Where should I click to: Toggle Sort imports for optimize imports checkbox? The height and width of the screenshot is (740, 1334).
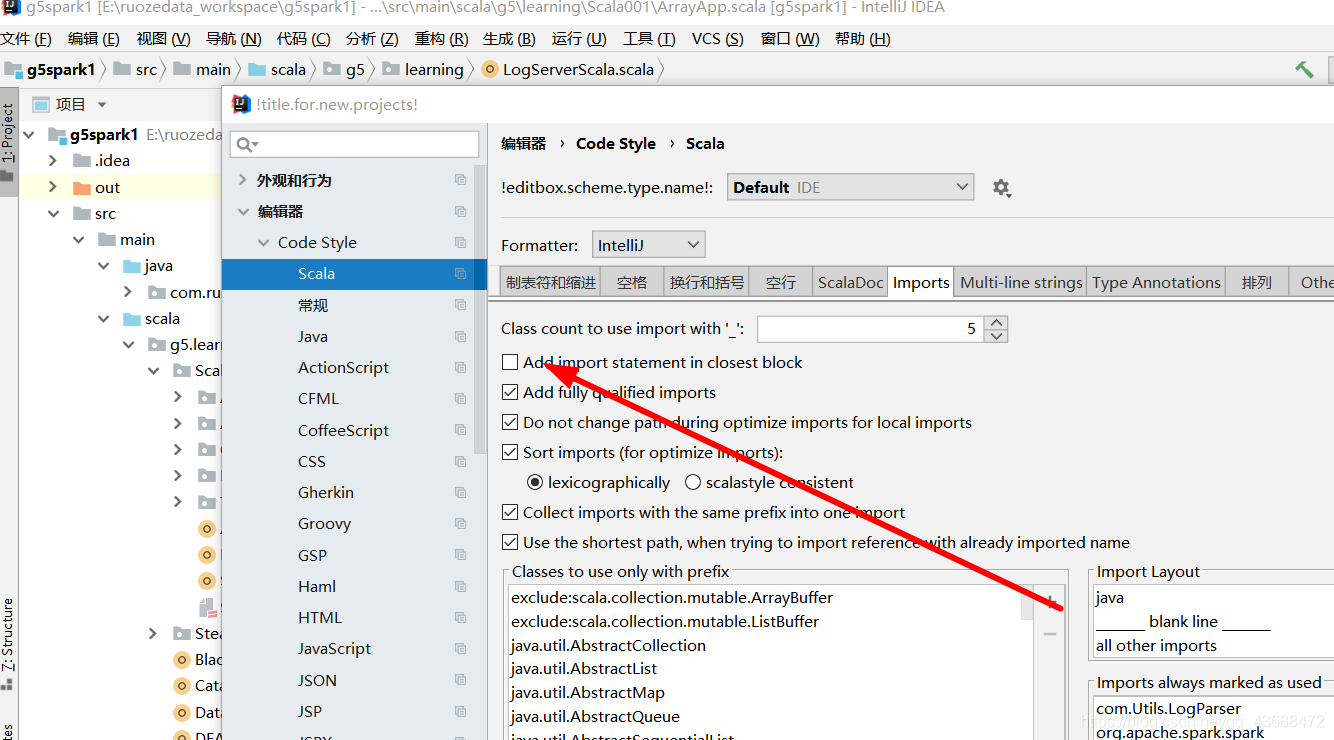[510, 452]
